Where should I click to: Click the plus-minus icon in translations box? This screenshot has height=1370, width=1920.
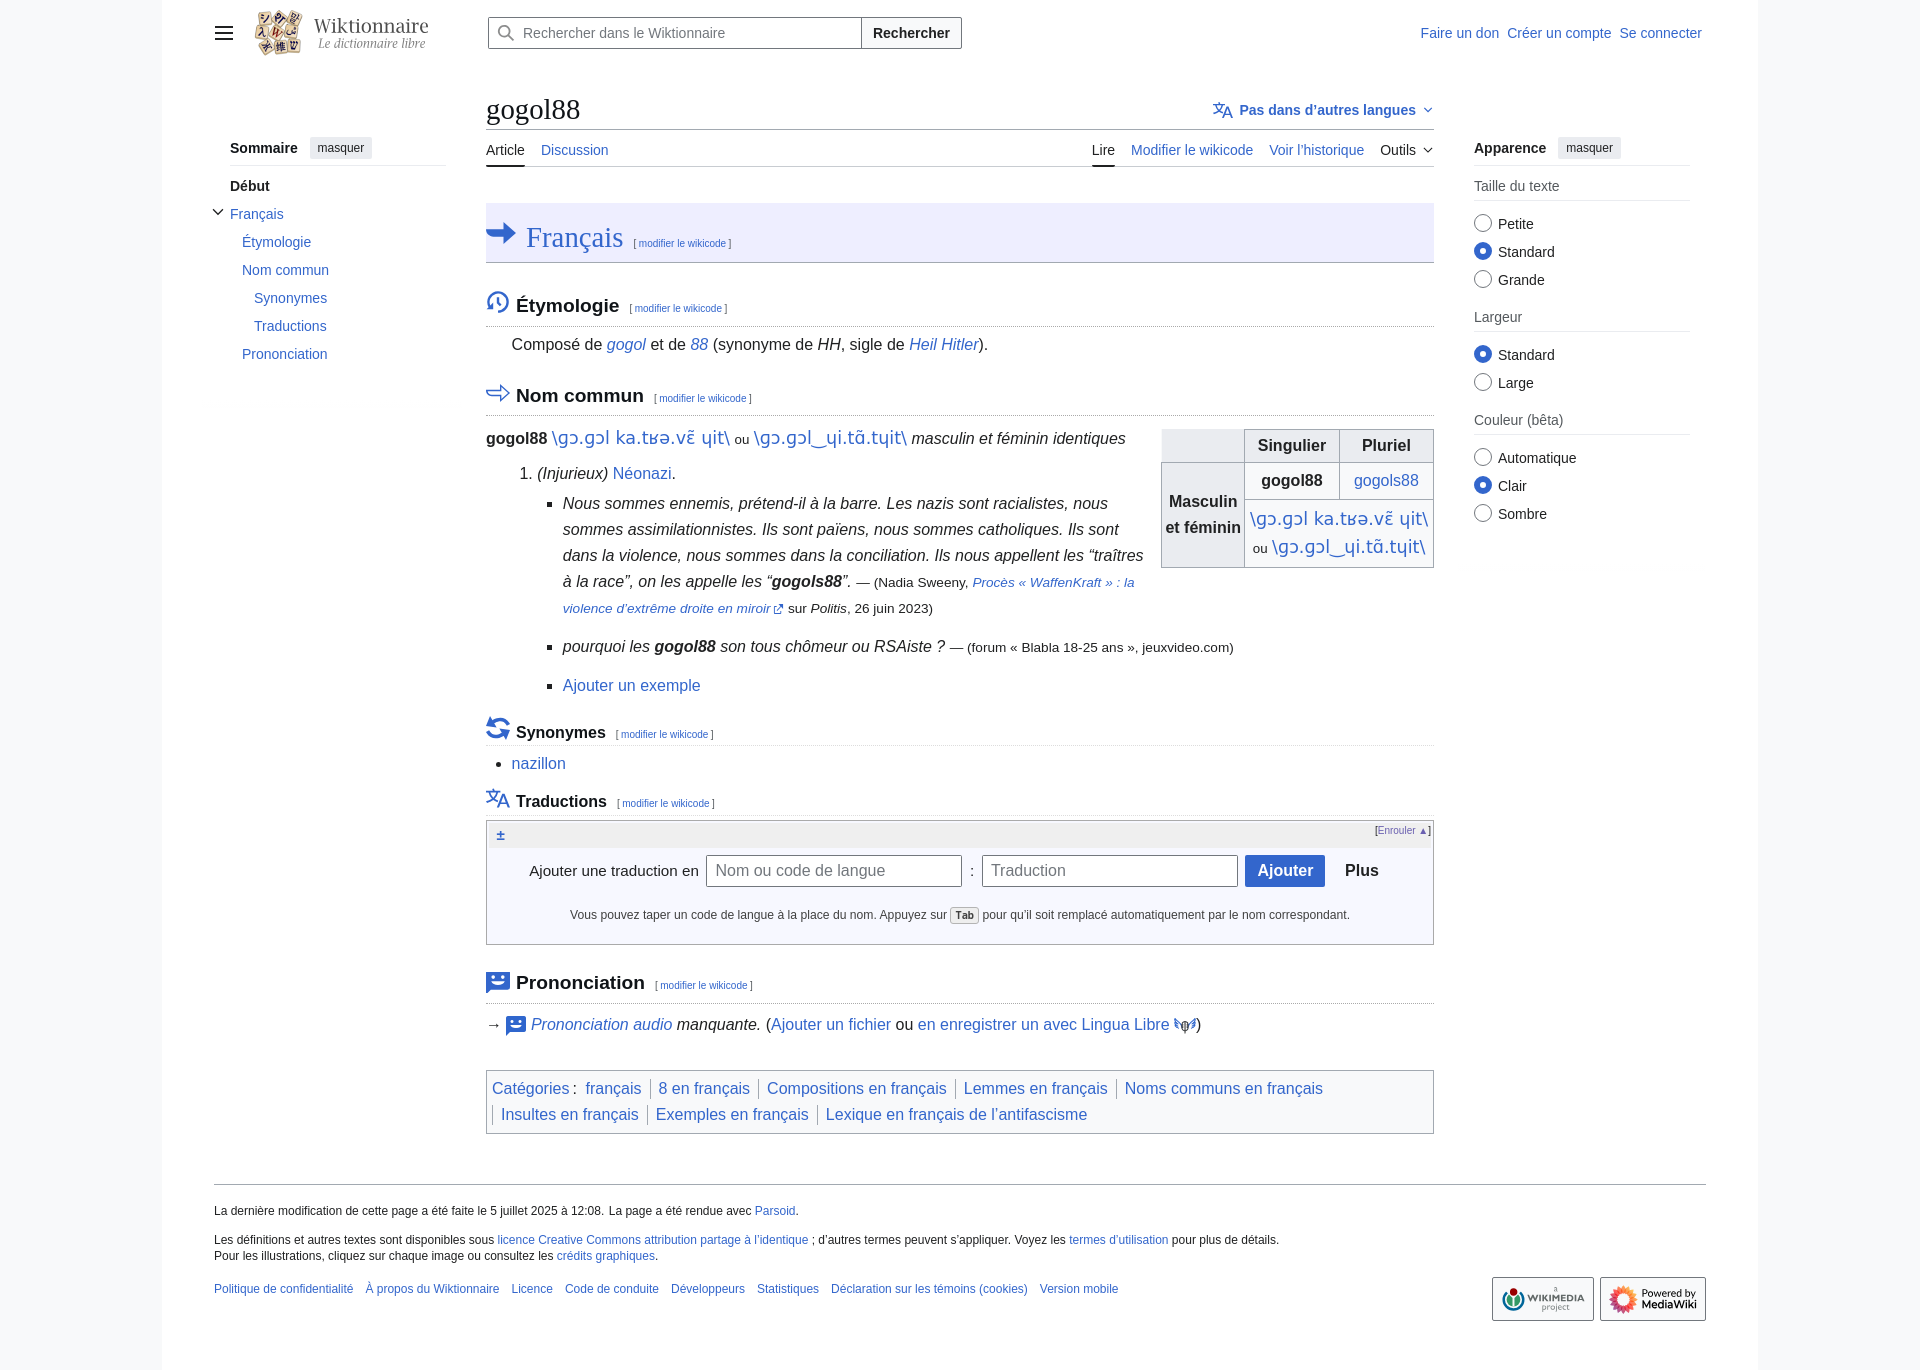coord(501,835)
